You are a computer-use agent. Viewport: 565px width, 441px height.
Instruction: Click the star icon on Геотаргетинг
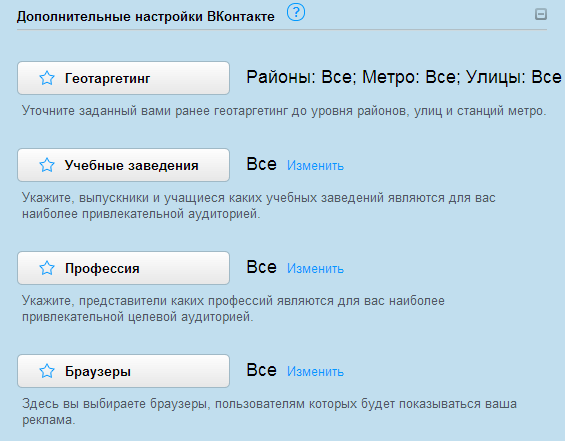point(47,78)
